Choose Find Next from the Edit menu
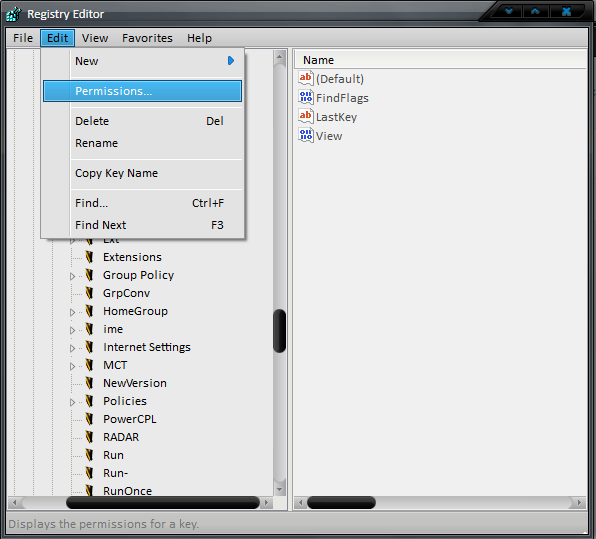Viewport: 596px width, 539px height. tap(142, 225)
